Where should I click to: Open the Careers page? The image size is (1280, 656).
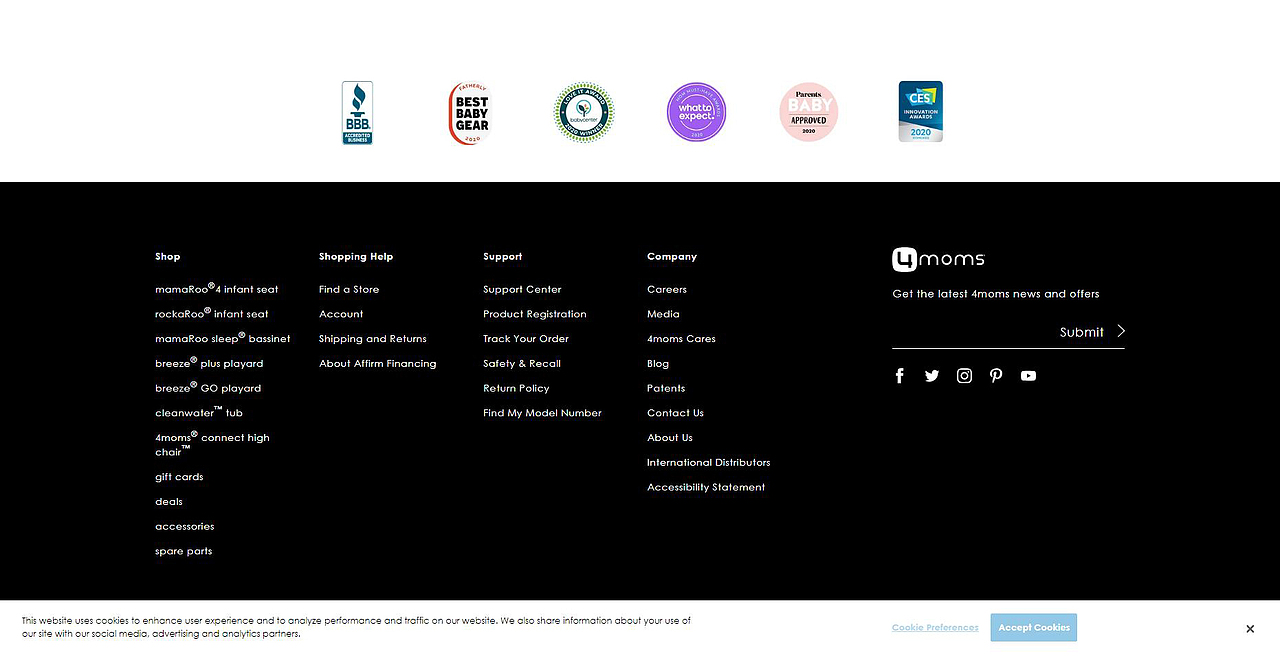point(667,289)
